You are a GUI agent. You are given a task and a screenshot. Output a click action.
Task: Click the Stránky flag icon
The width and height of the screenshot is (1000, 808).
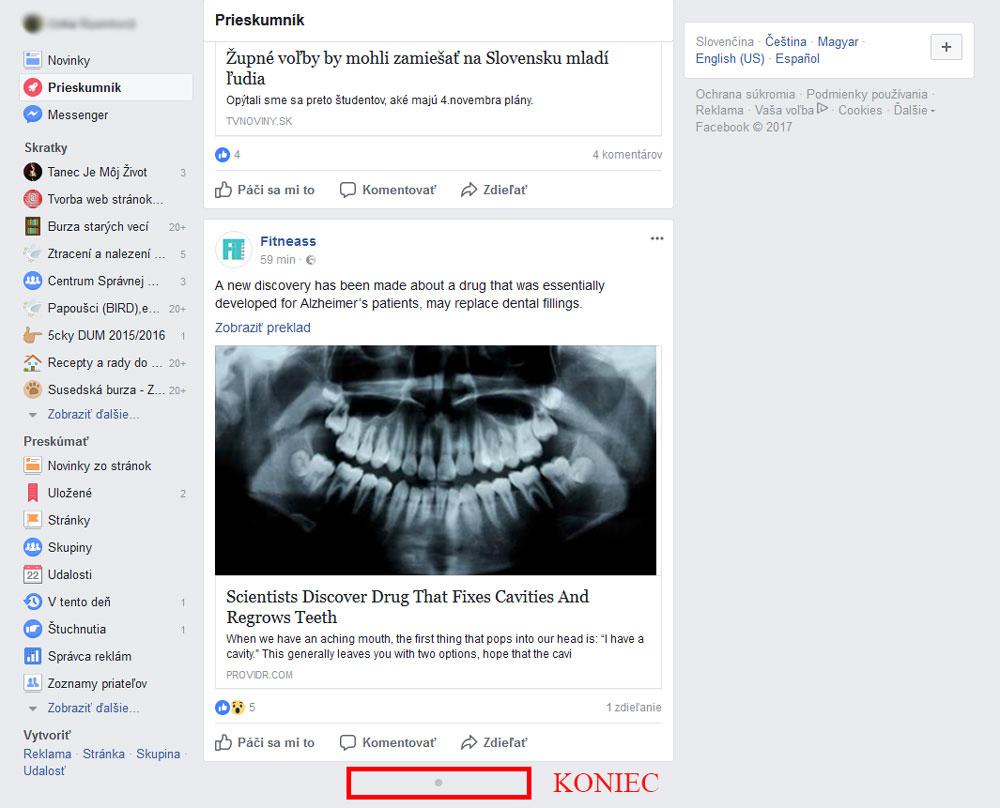(x=33, y=520)
